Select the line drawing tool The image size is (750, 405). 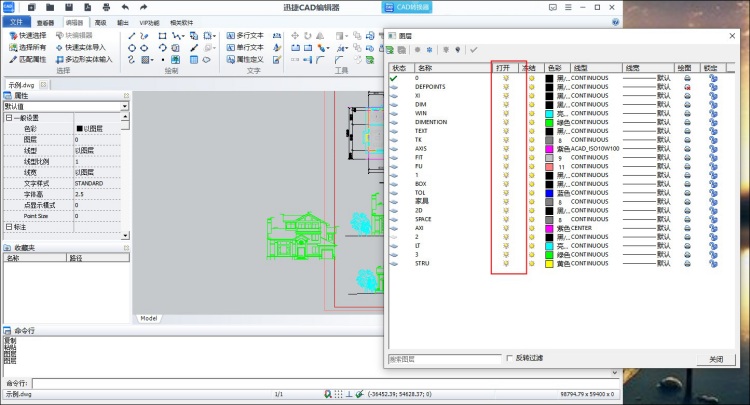(x=132, y=36)
